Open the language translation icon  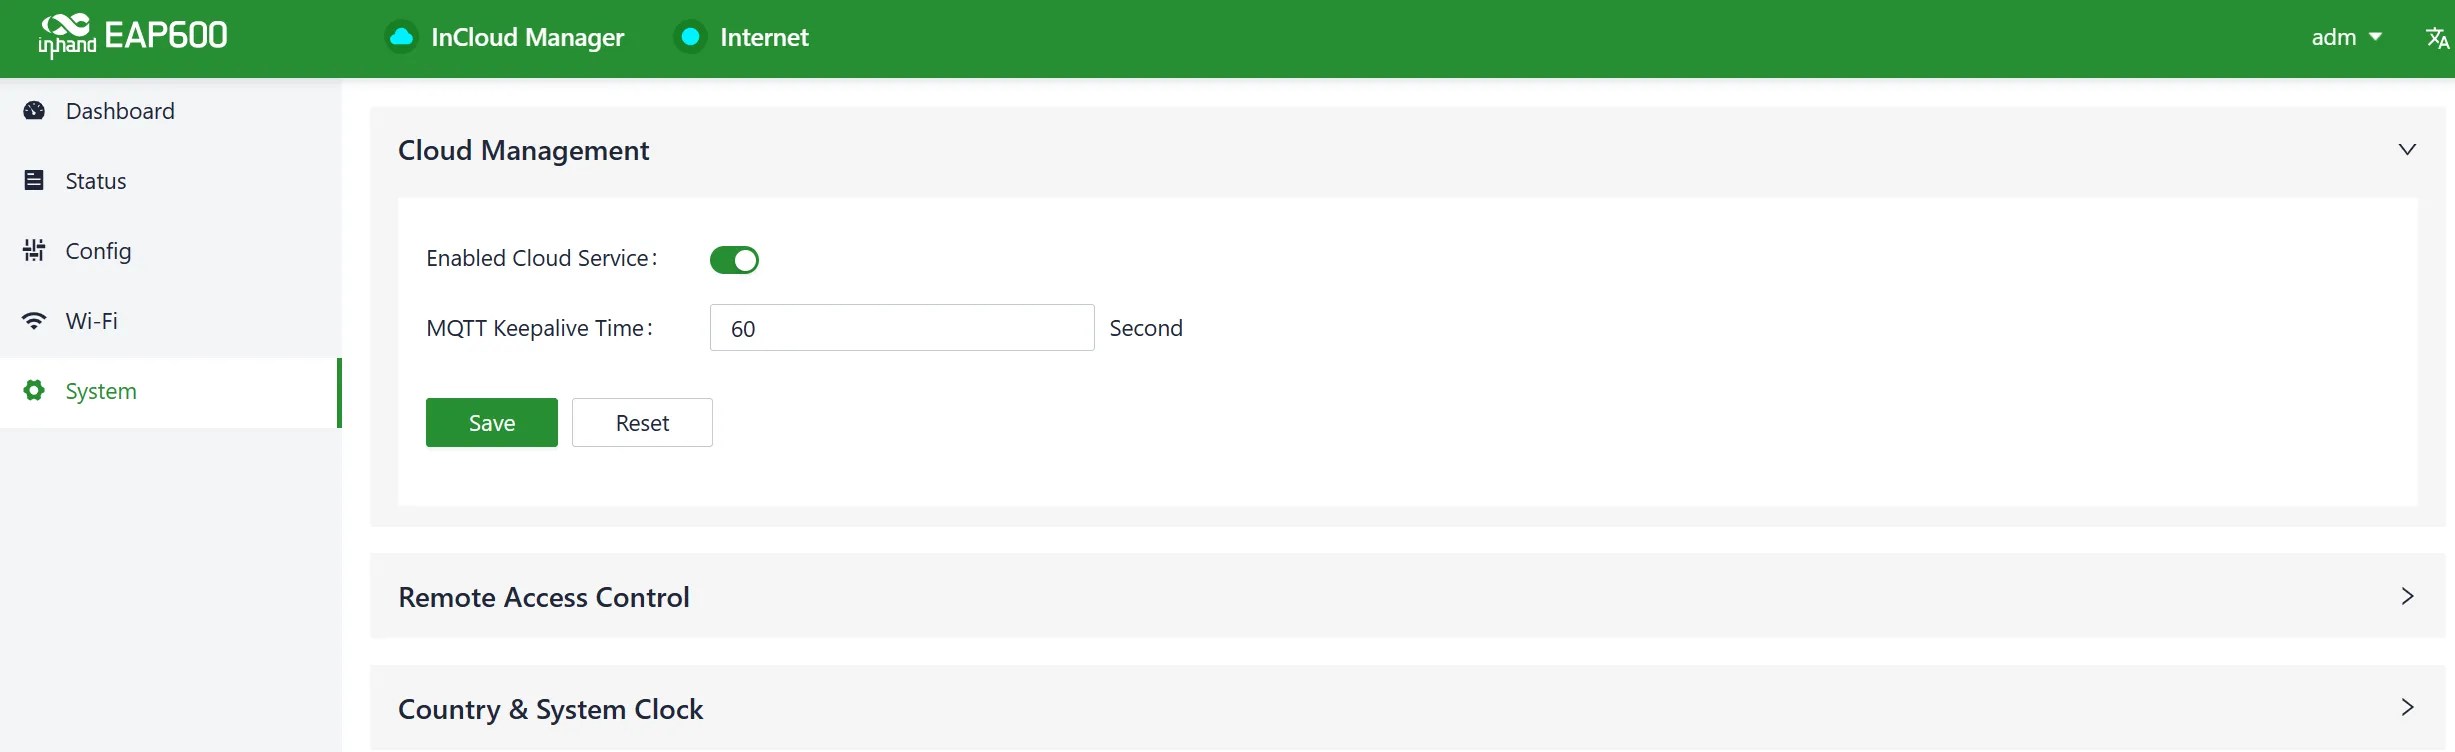(2437, 38)
